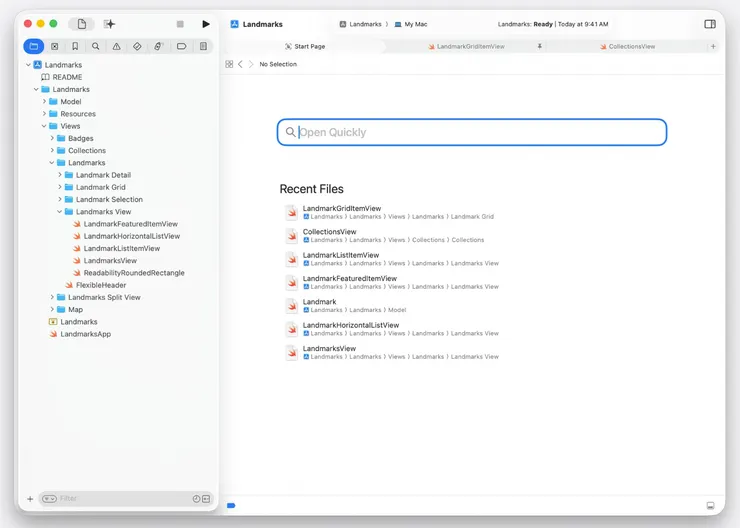Image resolution: width=740 pixels, height=528 pixels.
Task: Expand the Collections folder
Action: [52, 151]
